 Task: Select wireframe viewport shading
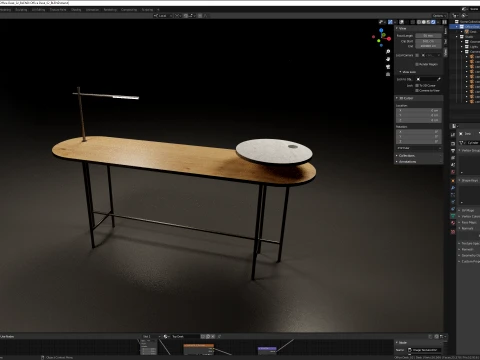click(x=419, y=22)
